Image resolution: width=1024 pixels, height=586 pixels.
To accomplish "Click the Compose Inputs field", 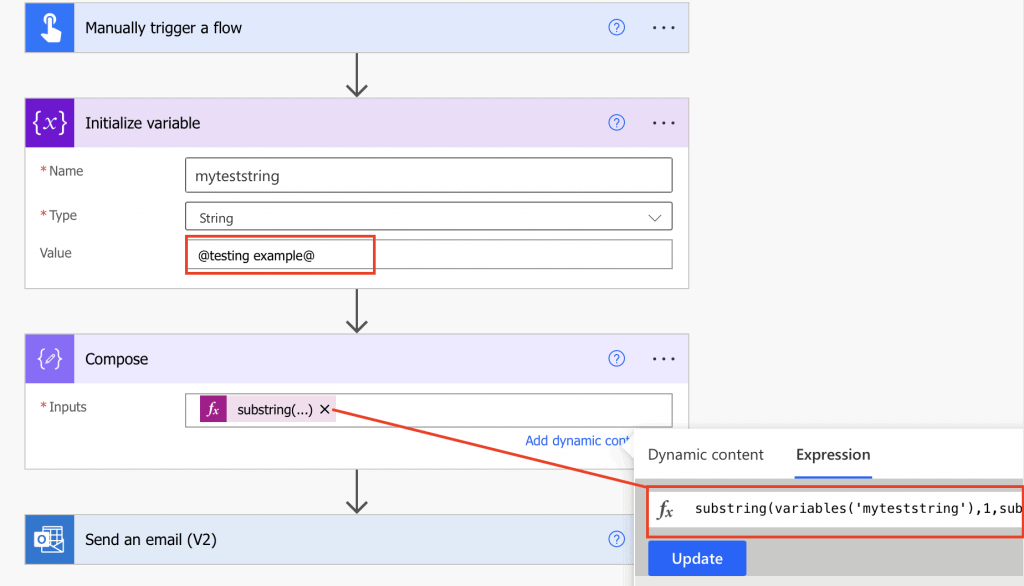I will pos(428,410).
